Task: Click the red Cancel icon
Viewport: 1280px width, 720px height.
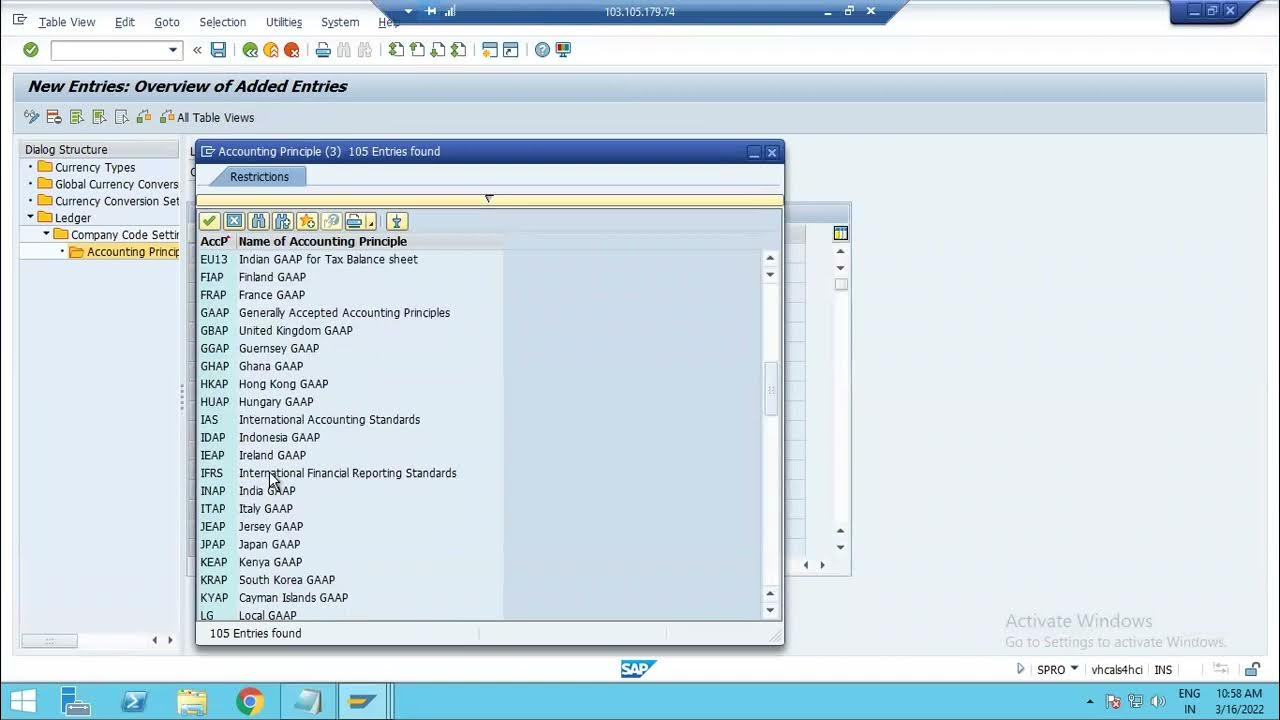Action: point(292,50)
